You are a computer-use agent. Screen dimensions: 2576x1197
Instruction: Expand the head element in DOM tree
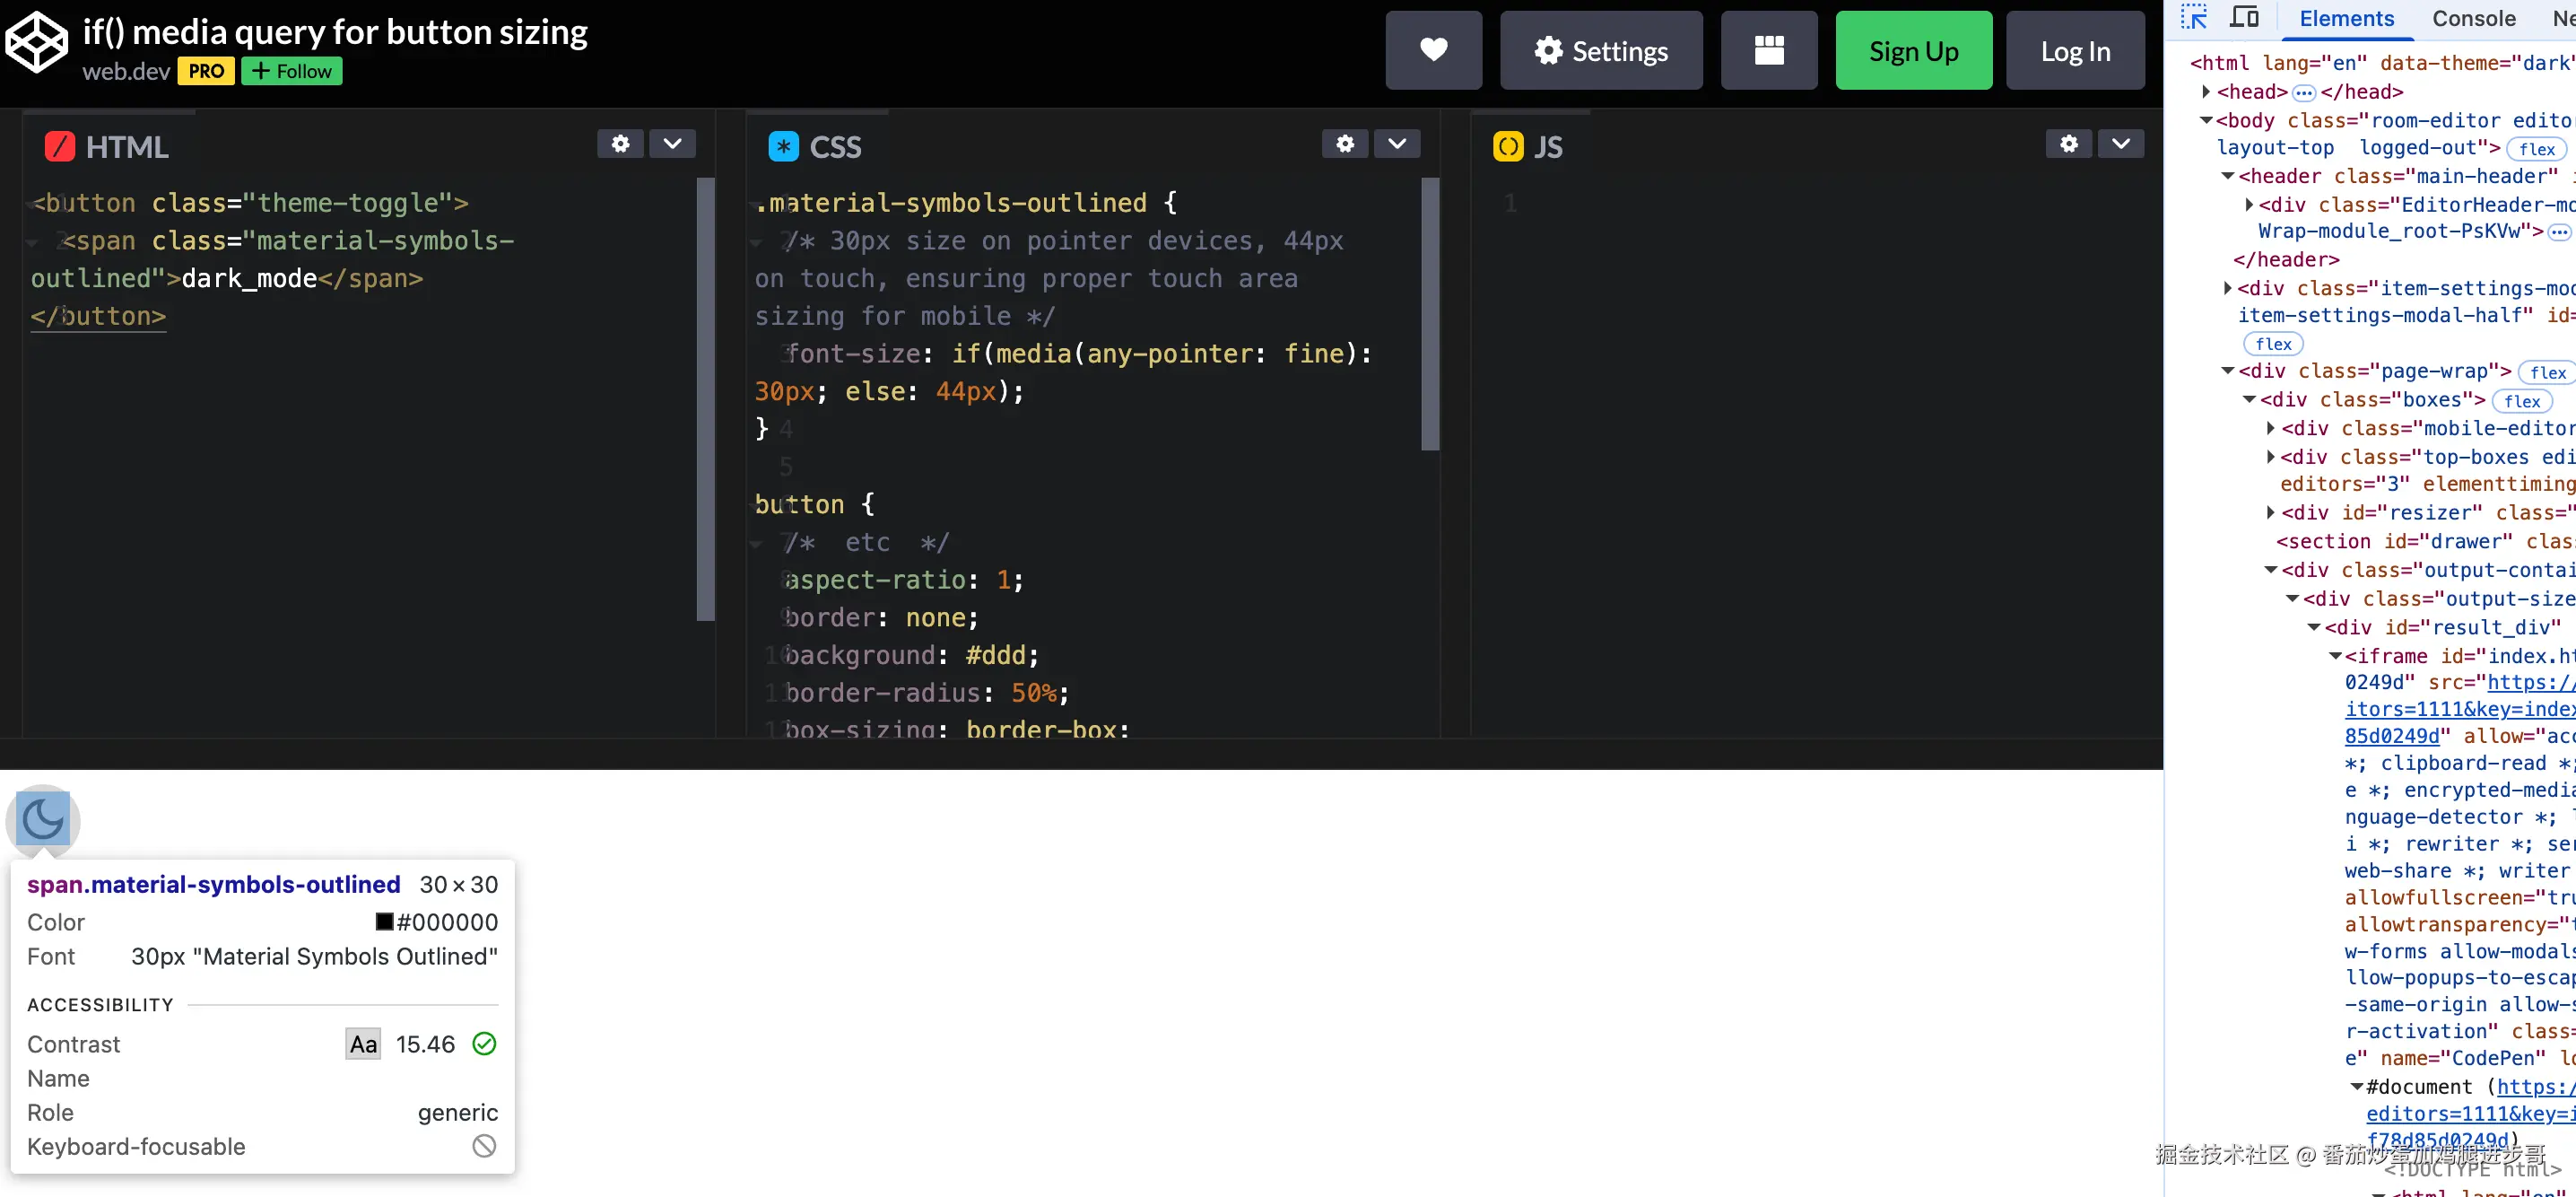point(2206,92)
